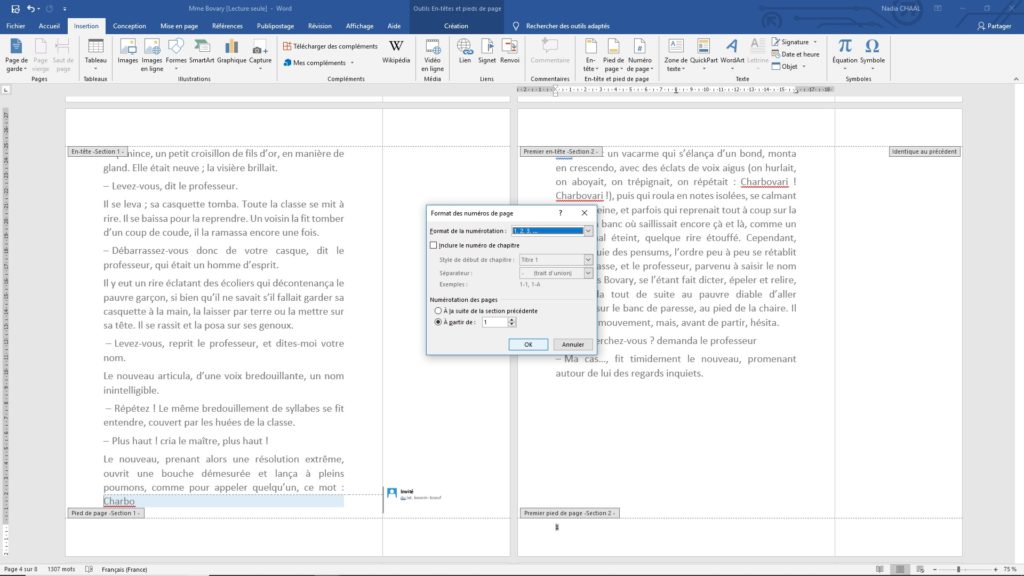Insert a Lien hyperlink

tap(464, 52)
